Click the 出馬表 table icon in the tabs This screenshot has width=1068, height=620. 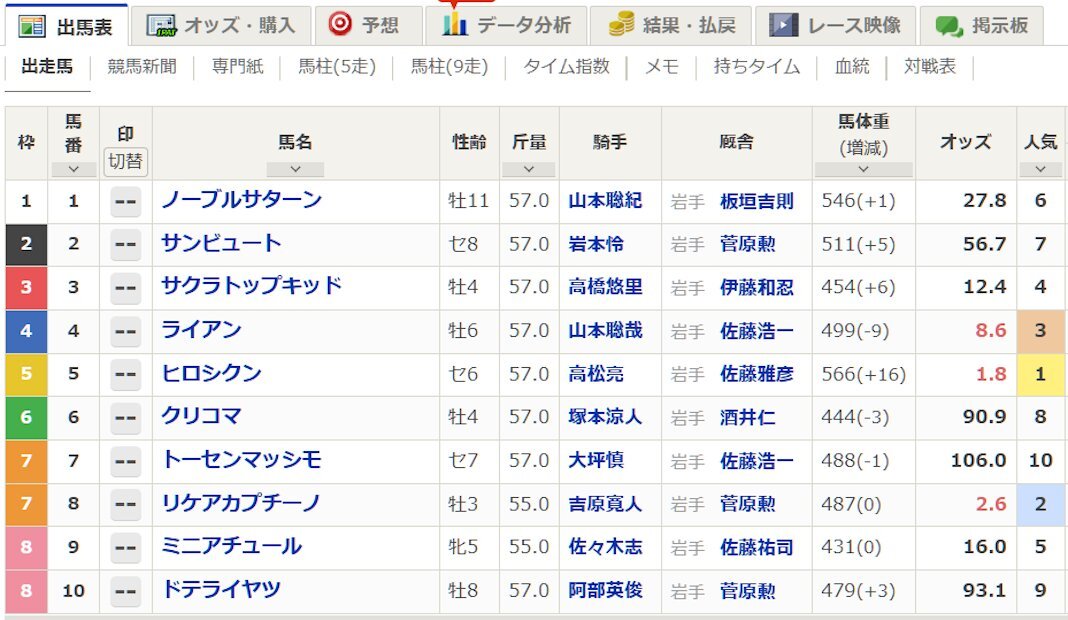click(32, 26)
